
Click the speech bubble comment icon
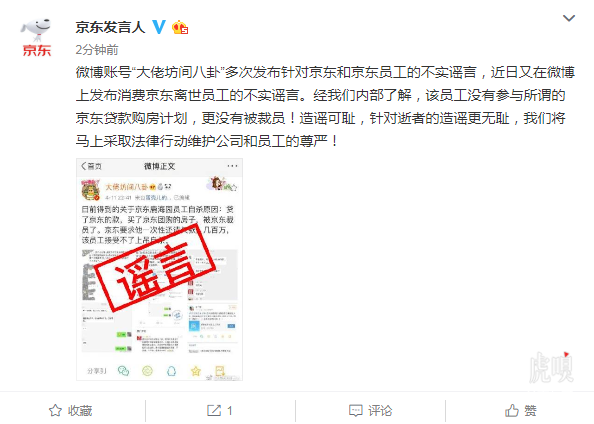click(x=356, y=411)
